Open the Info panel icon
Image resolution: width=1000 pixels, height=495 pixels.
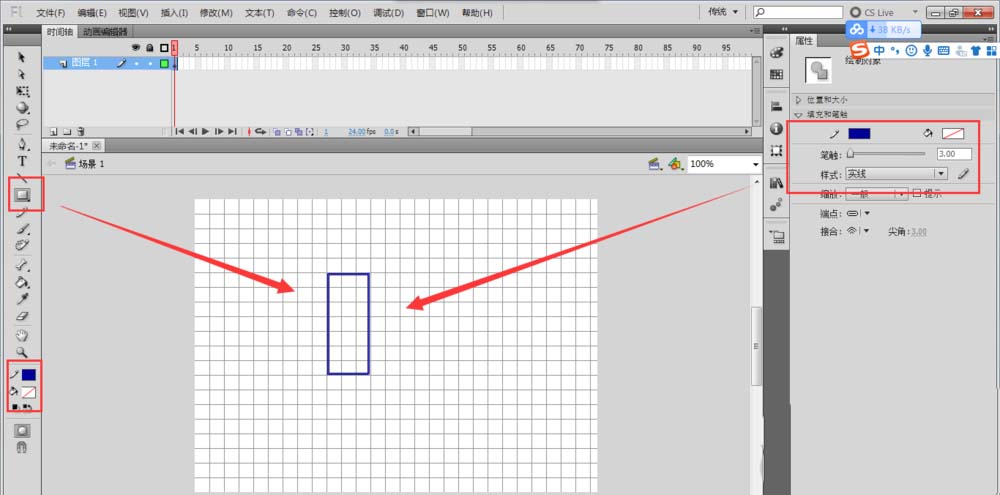(x=776, y=128)
